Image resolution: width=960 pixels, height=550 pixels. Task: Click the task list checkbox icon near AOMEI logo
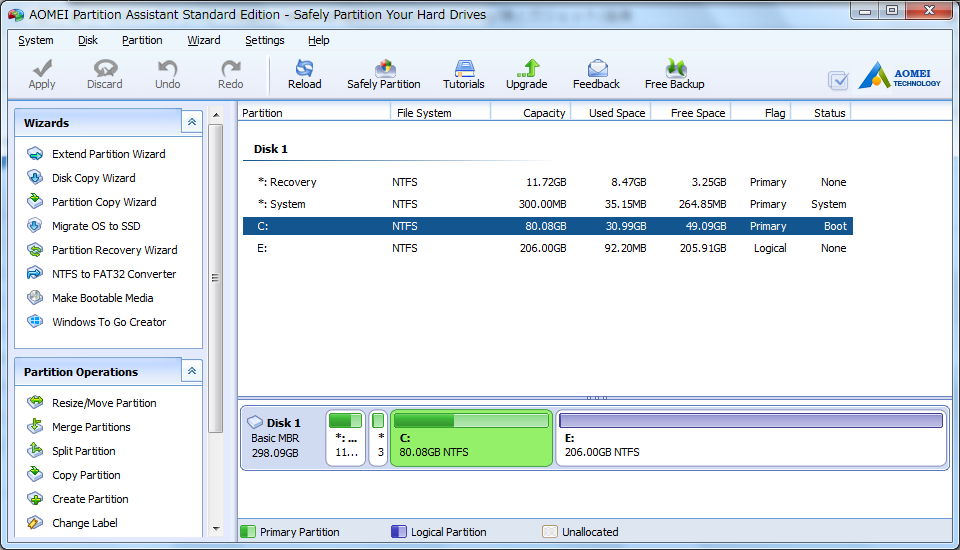tap(838, 80)
